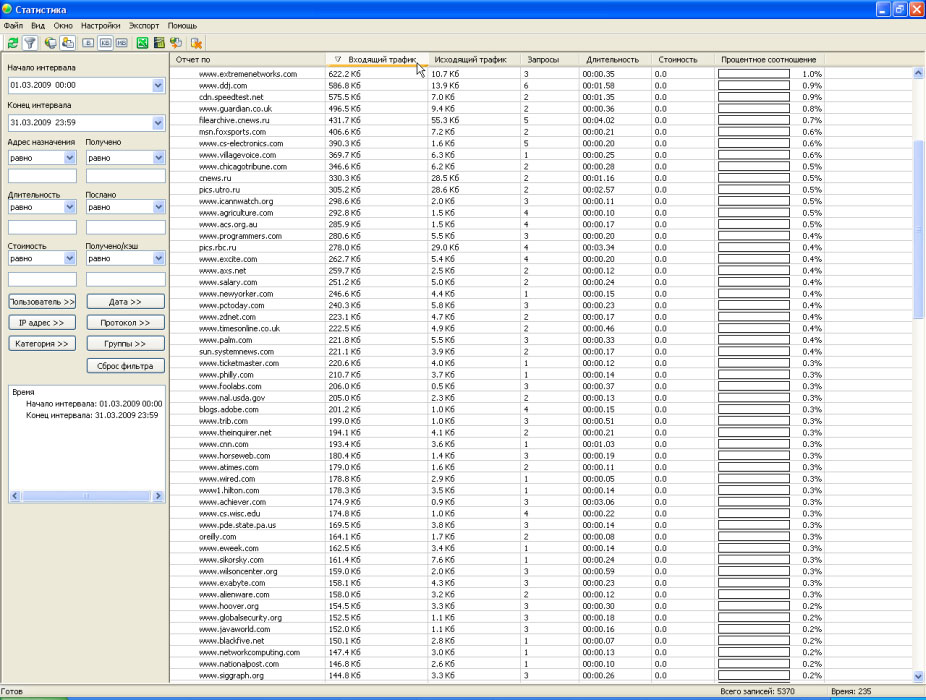Click the delete icon with orange cross
The image size is (926, 700).
197,43
